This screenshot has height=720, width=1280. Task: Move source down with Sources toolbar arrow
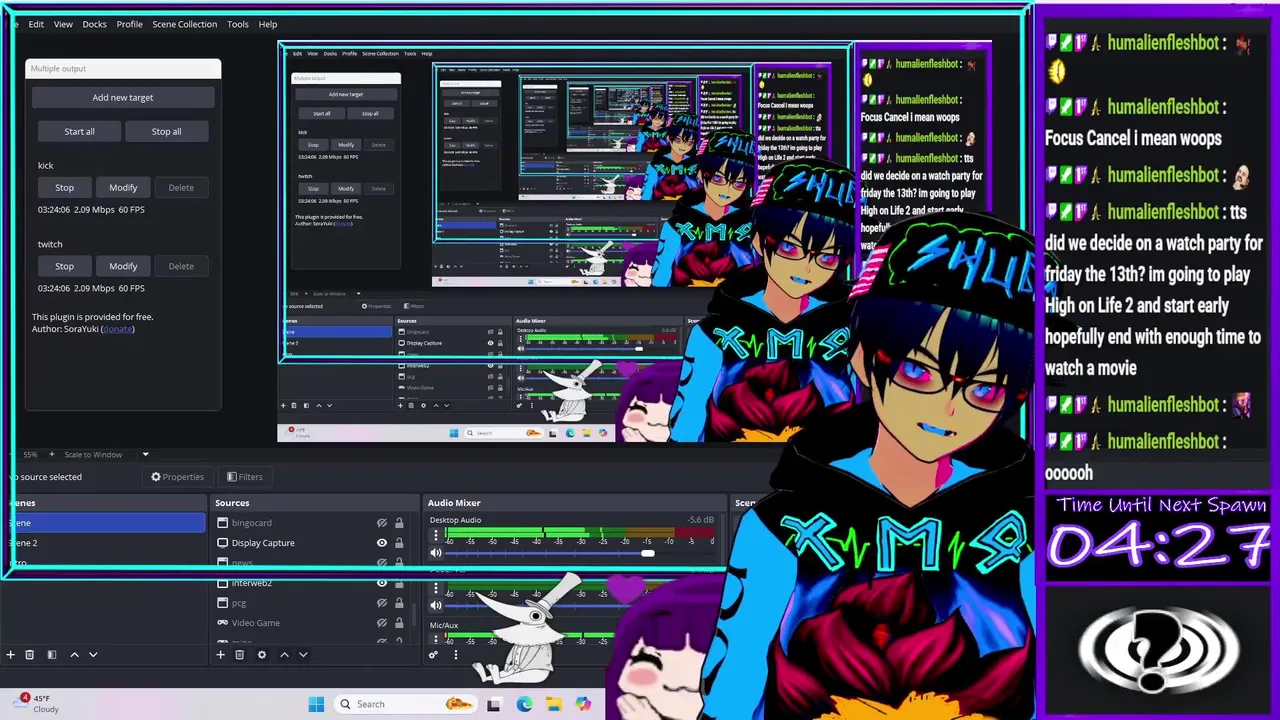point(303,655)
